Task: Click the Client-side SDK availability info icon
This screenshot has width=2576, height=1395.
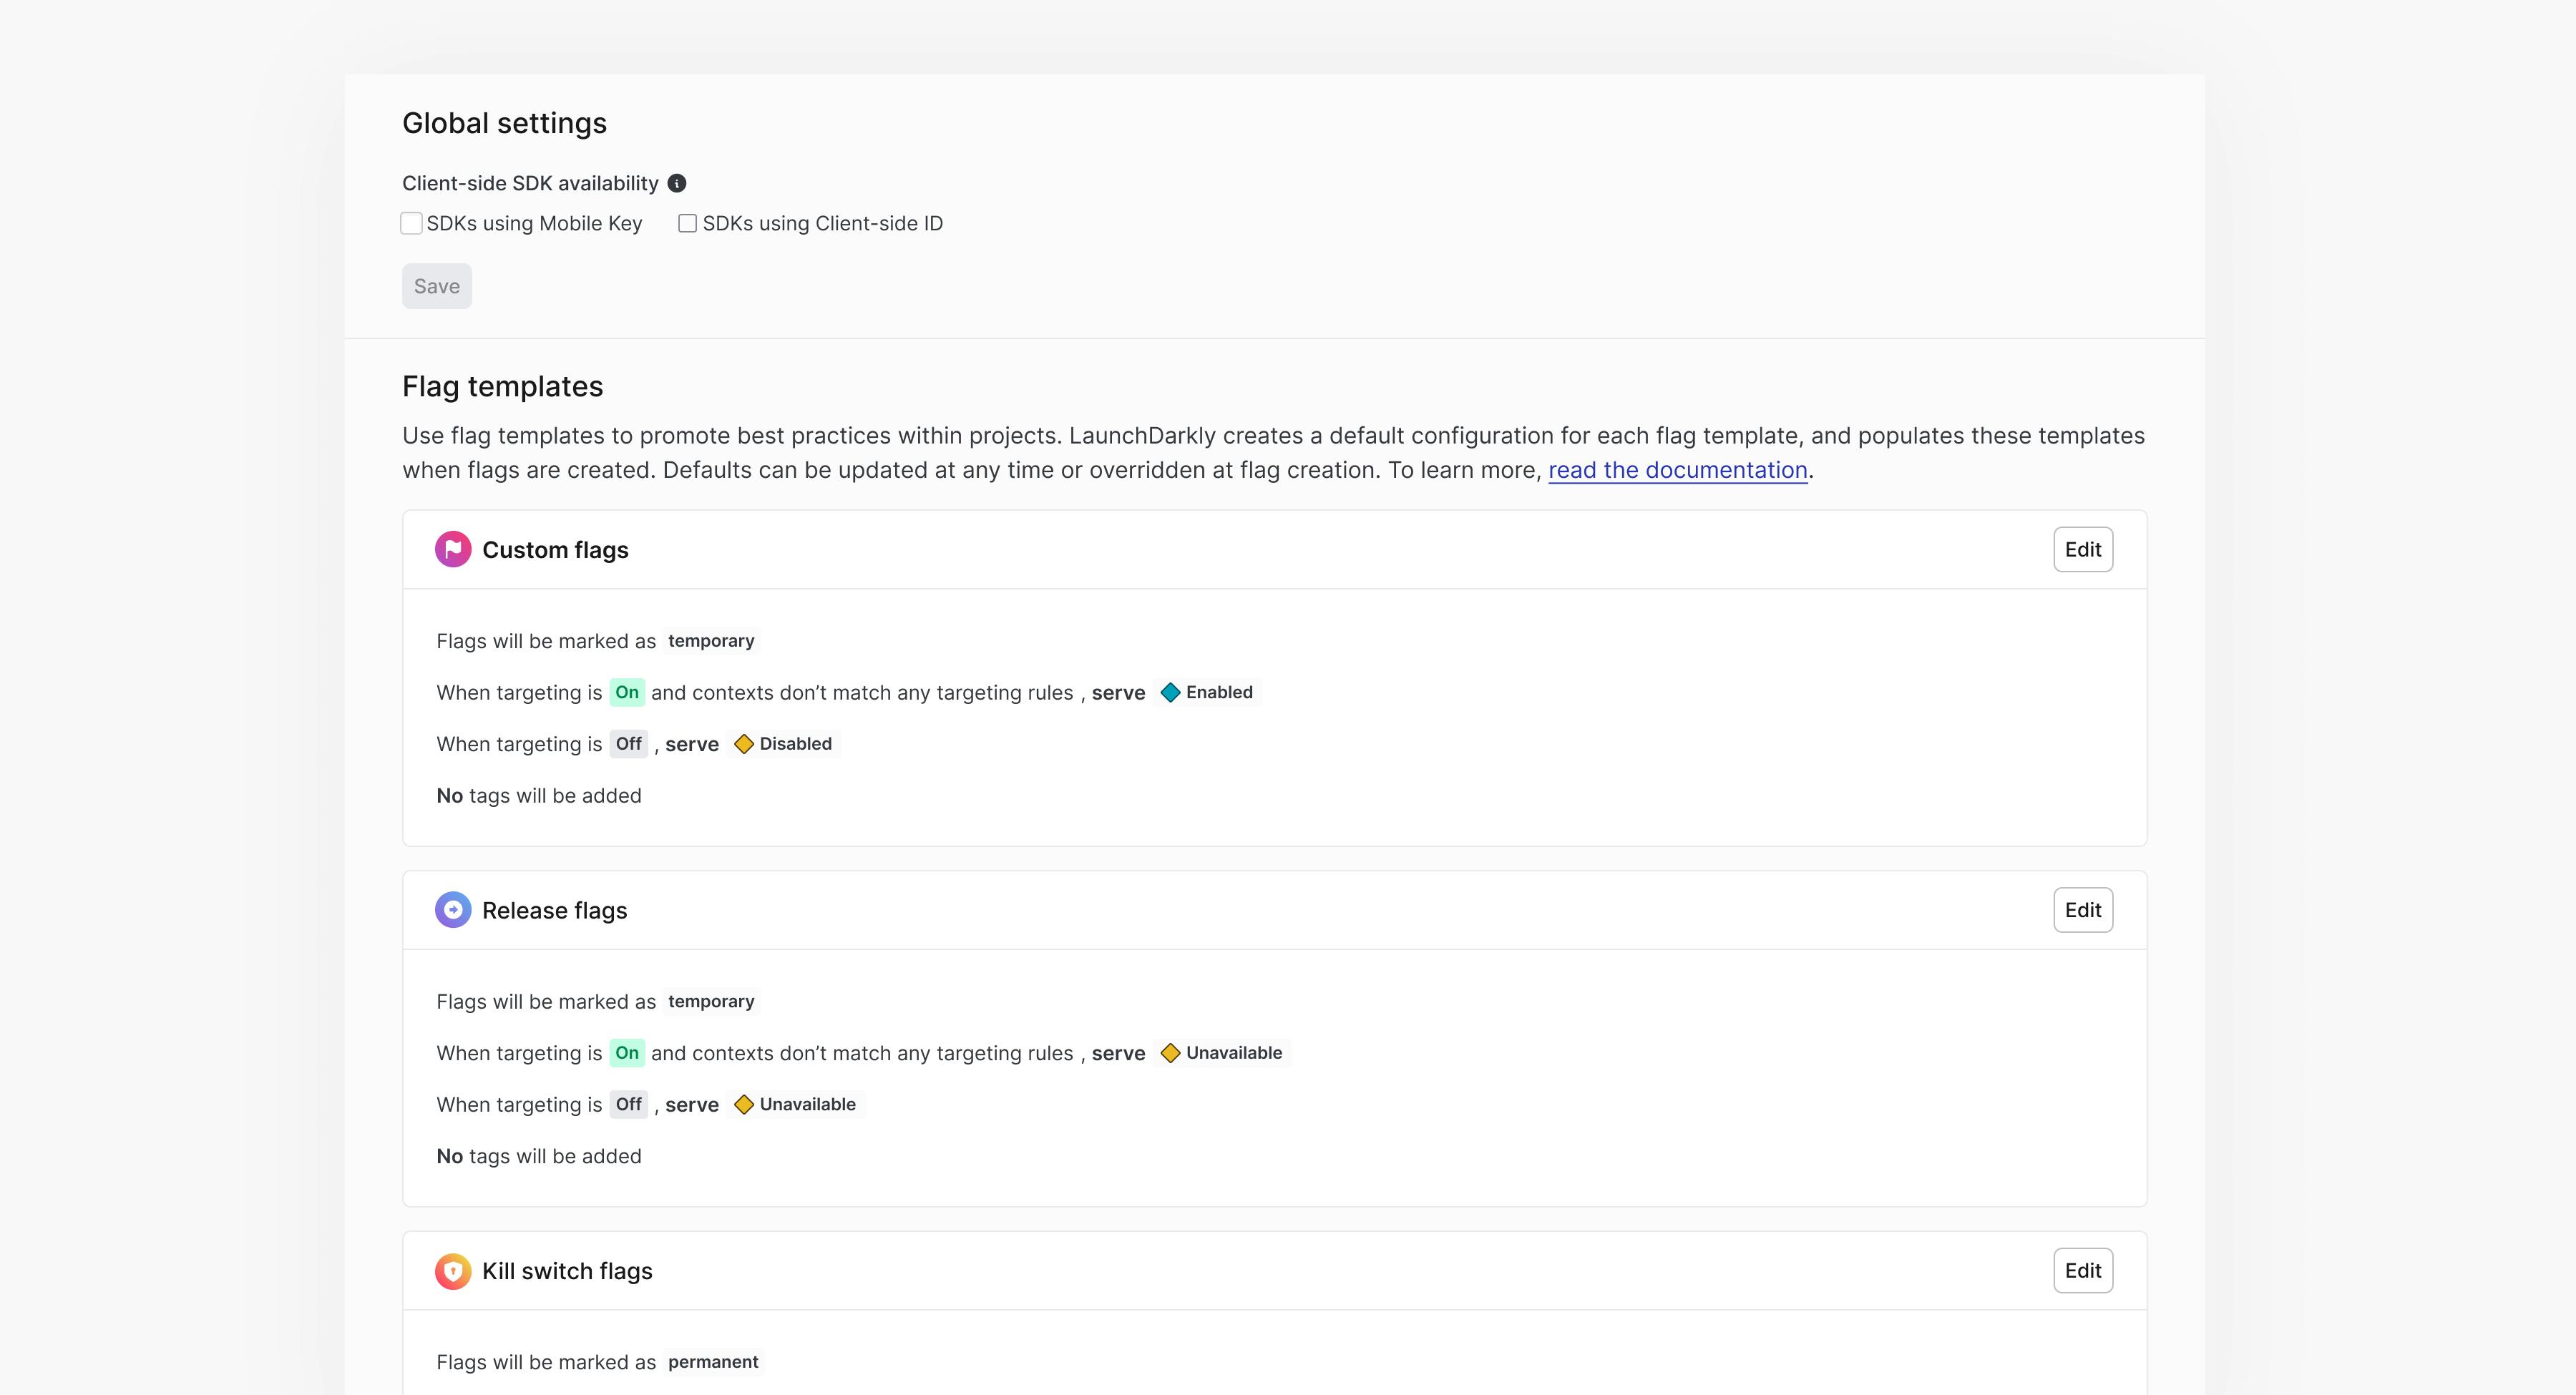Action: [x=677, y=183]
